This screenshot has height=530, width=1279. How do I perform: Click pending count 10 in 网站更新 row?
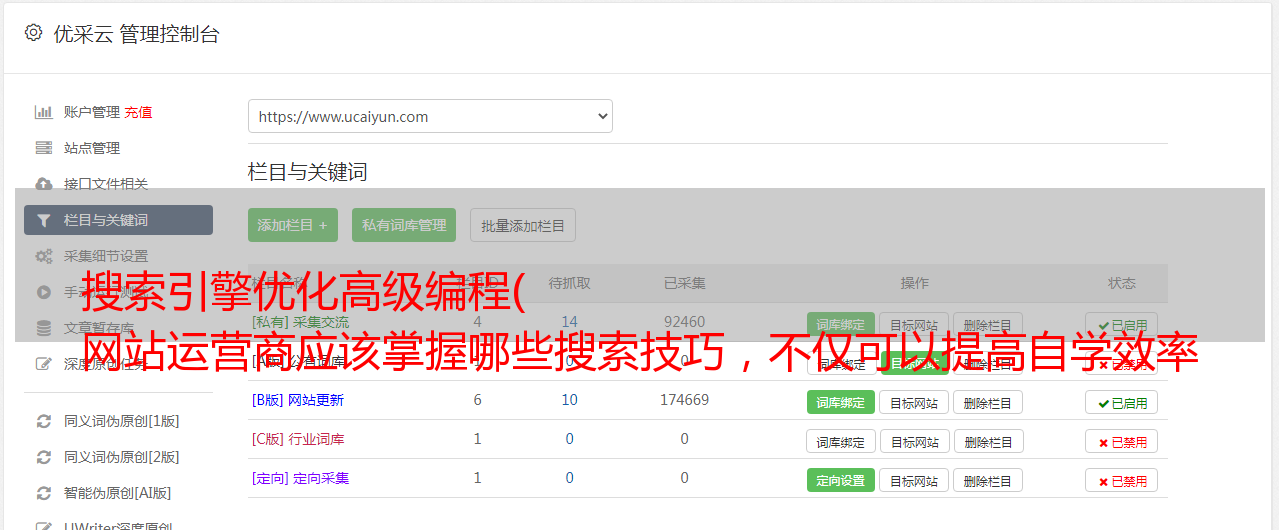[570, 400]
